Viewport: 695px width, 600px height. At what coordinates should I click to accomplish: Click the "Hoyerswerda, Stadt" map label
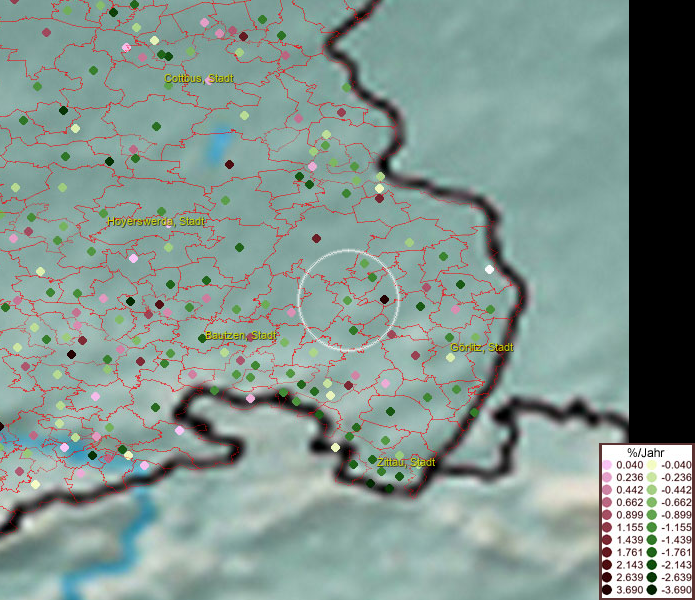(156, 221)
